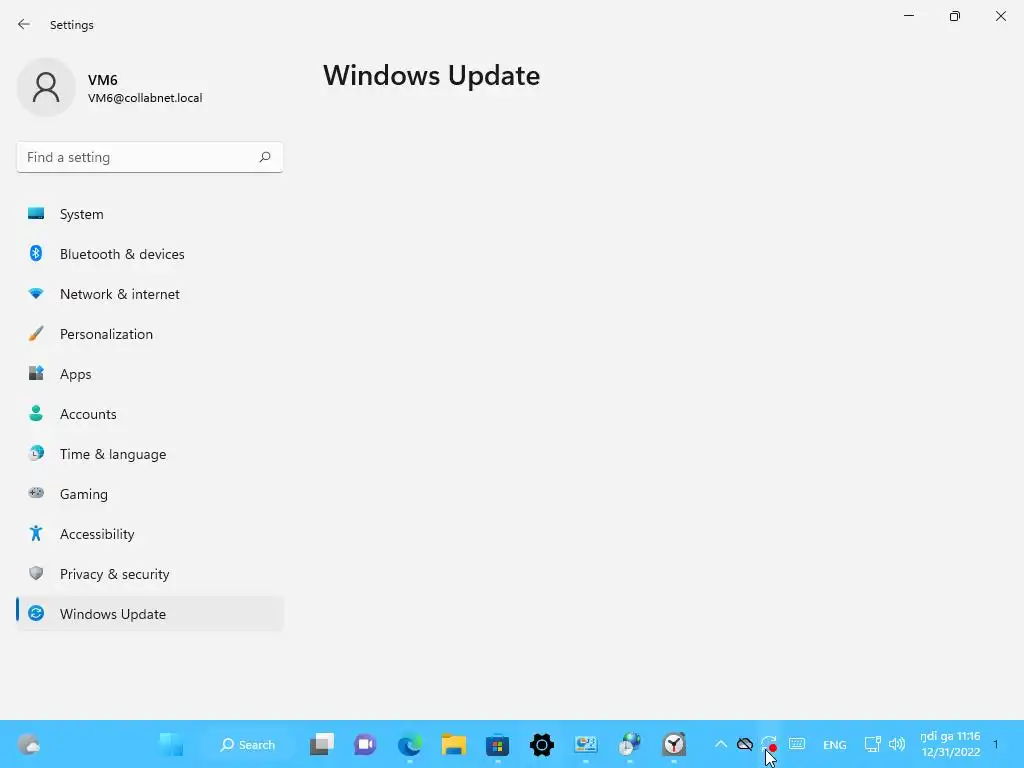Screen dimensions: 1024x768
Task: Open the touch keyboard tray icon
Action: point(797,744)
